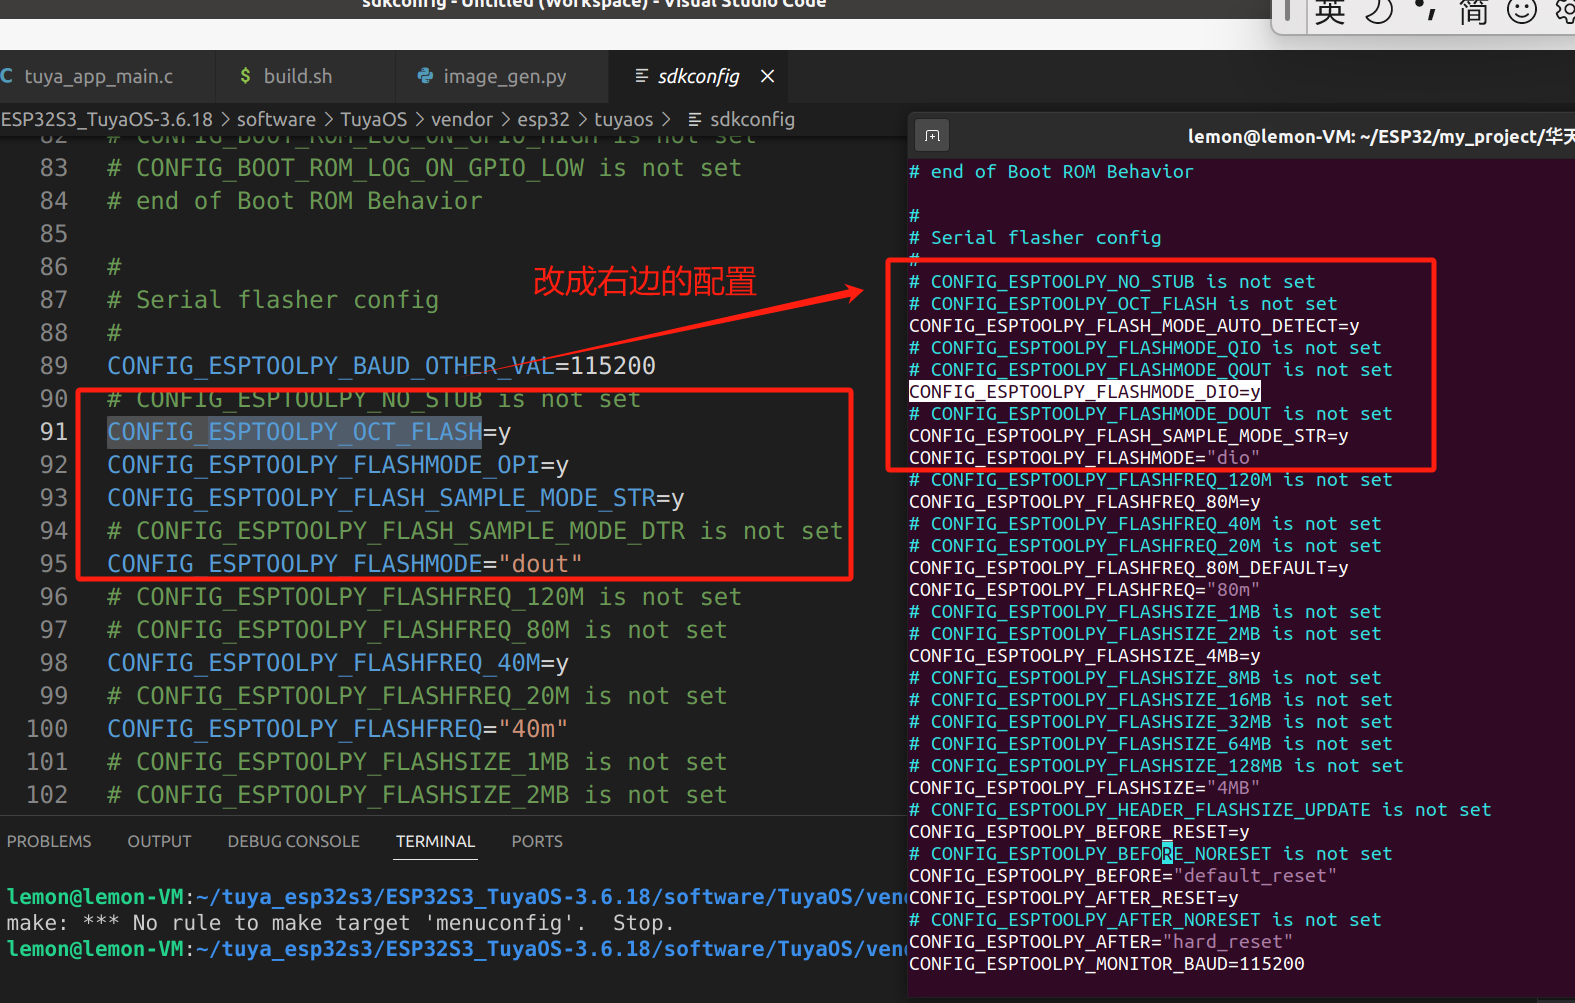
Task: Expand the vendor breadcrumb dropdown
Action: (462, 119)
